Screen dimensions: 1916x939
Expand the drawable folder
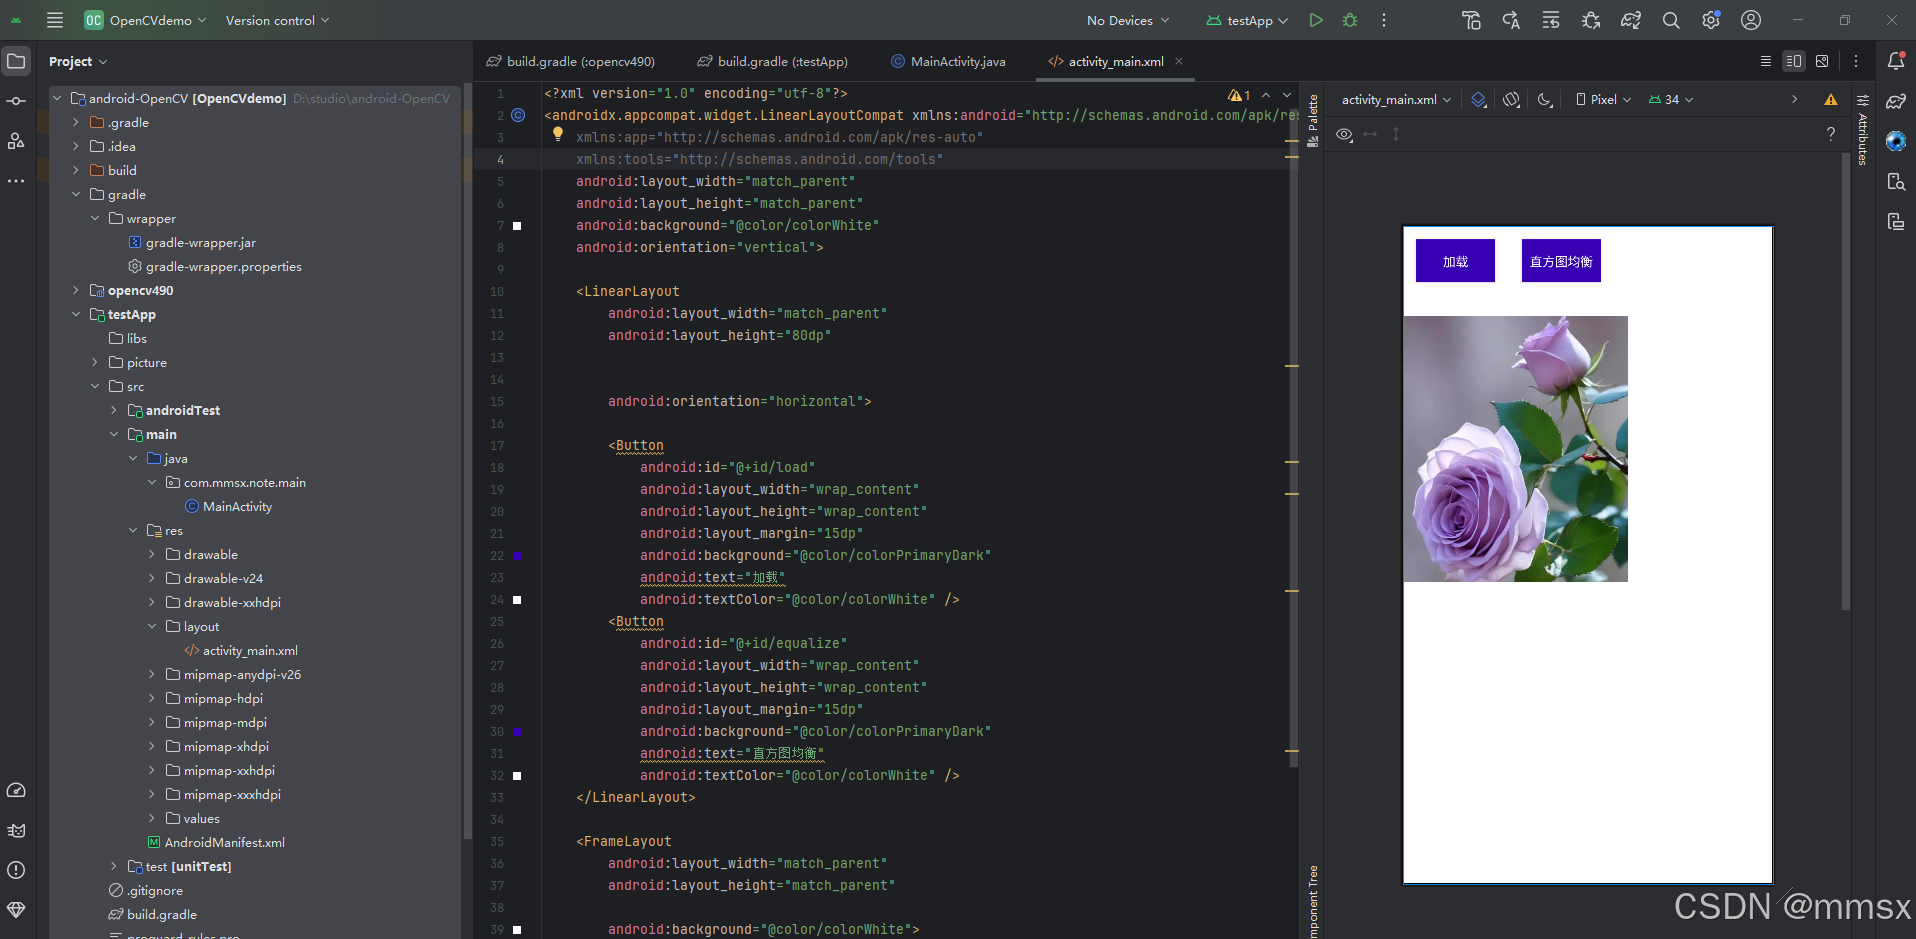point(152,554)
